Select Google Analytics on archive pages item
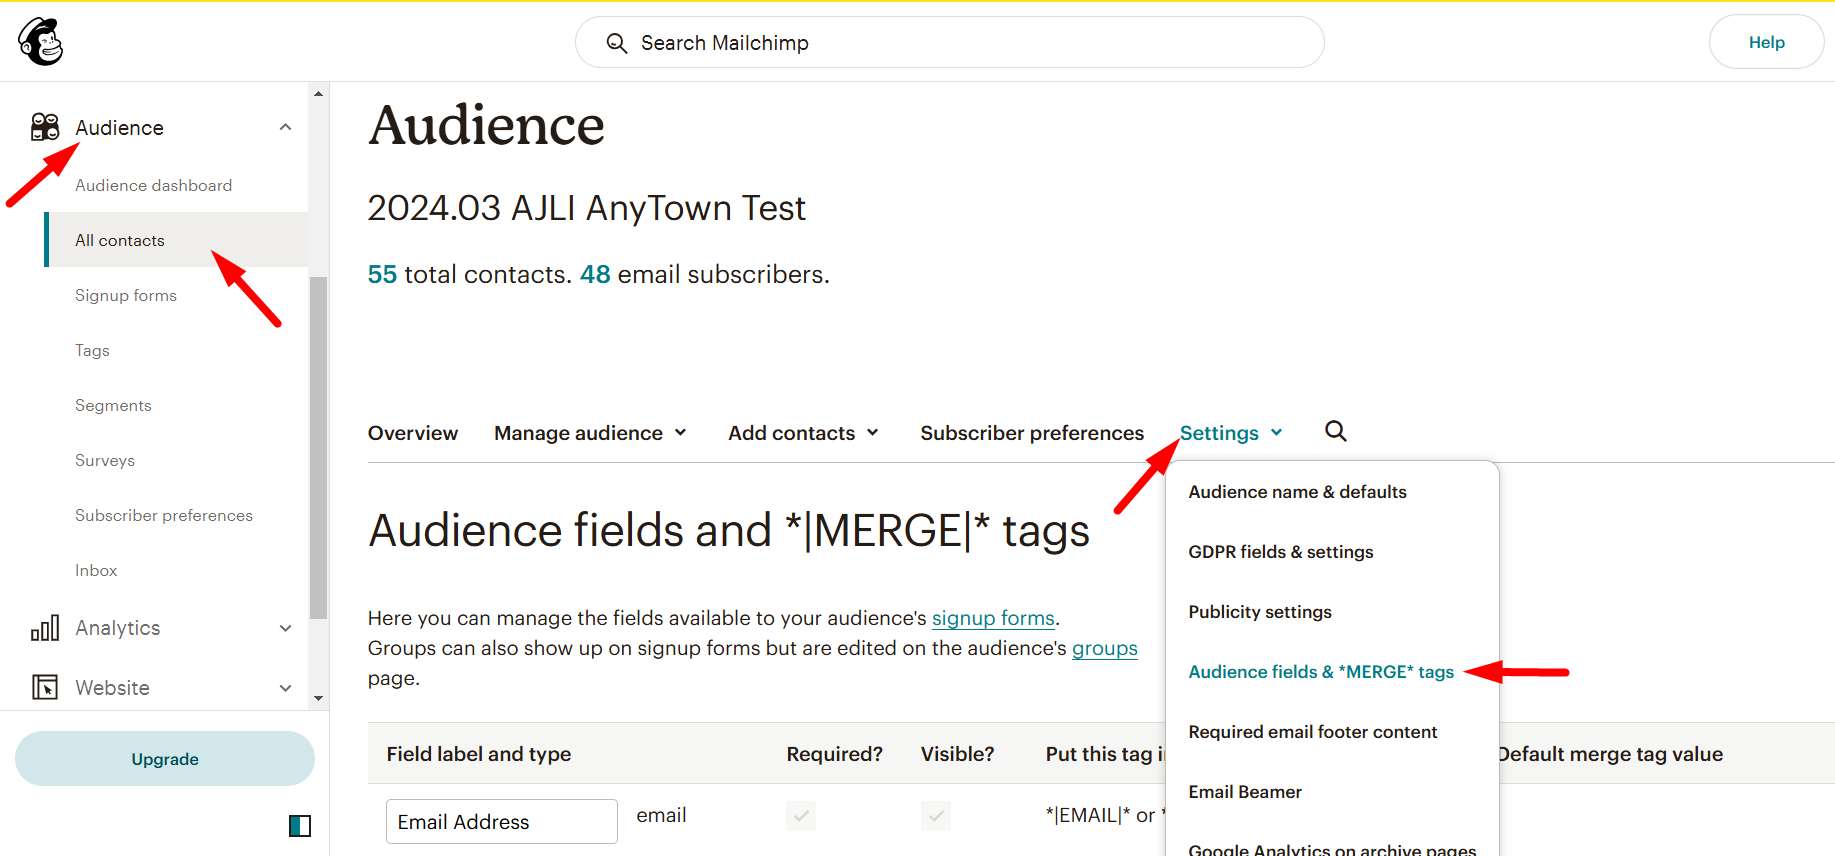This screenshot has height=856, width=1835. pyautogui.click(x=1332, y=848)
